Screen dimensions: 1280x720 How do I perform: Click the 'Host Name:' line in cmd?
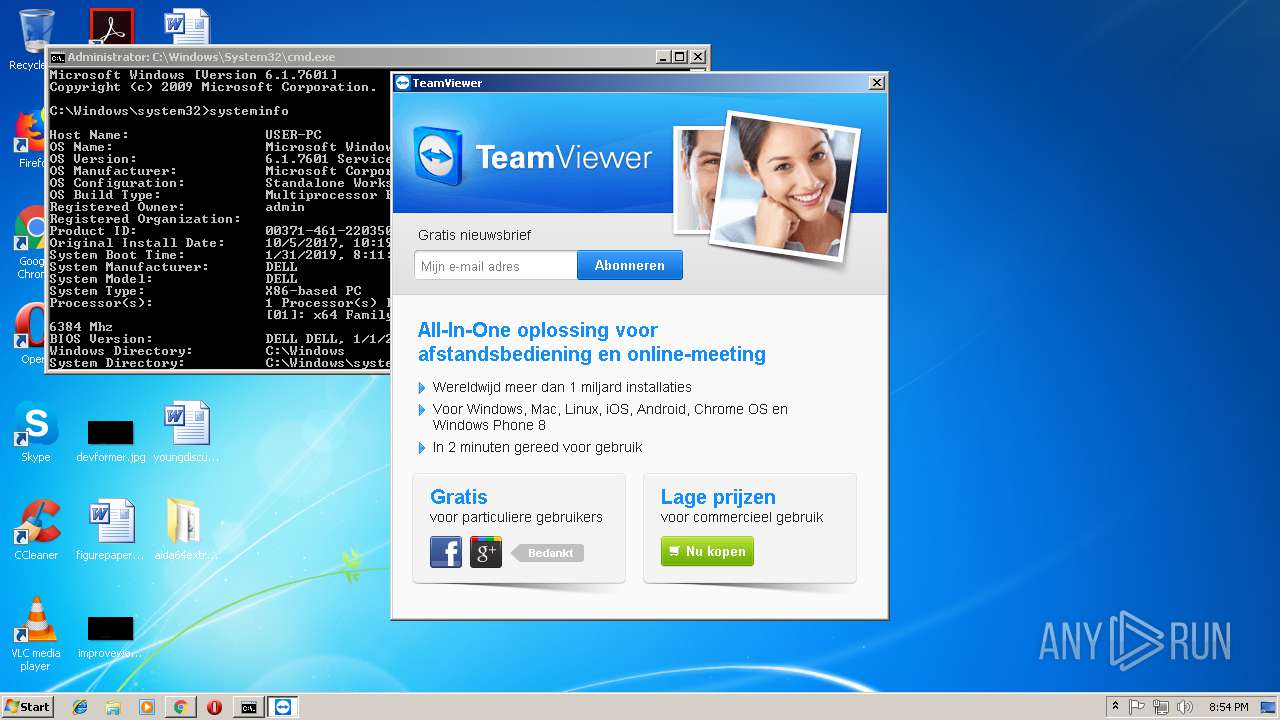coord(220,135)
